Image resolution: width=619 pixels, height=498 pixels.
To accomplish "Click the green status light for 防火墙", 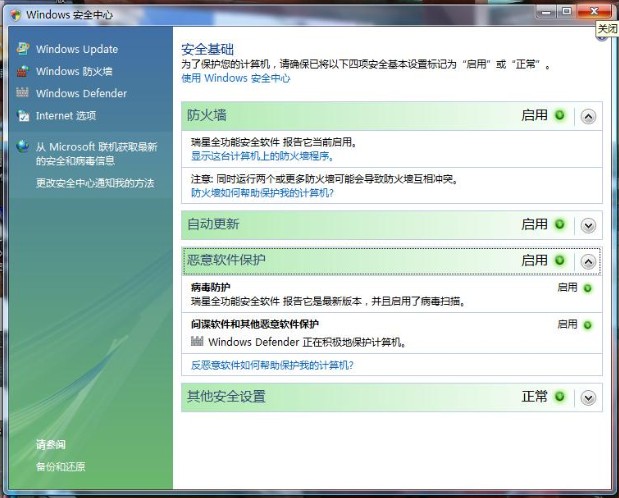I will (559, 115).
